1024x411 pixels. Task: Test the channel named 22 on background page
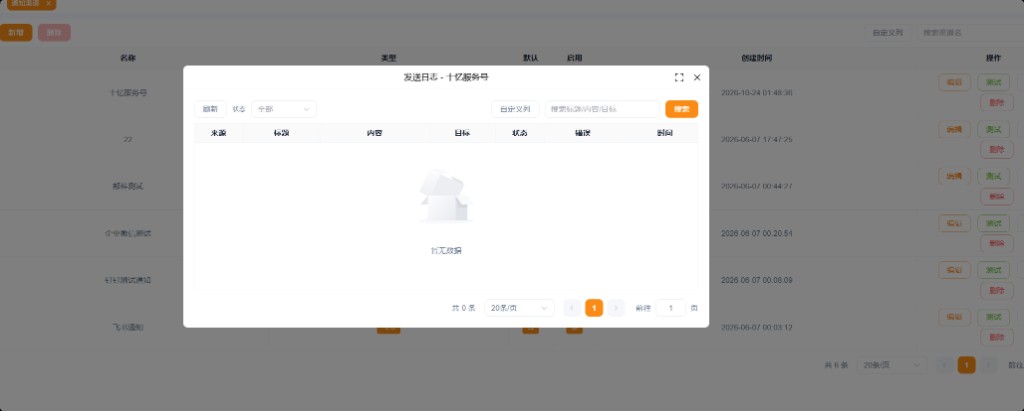pos(993,129)
